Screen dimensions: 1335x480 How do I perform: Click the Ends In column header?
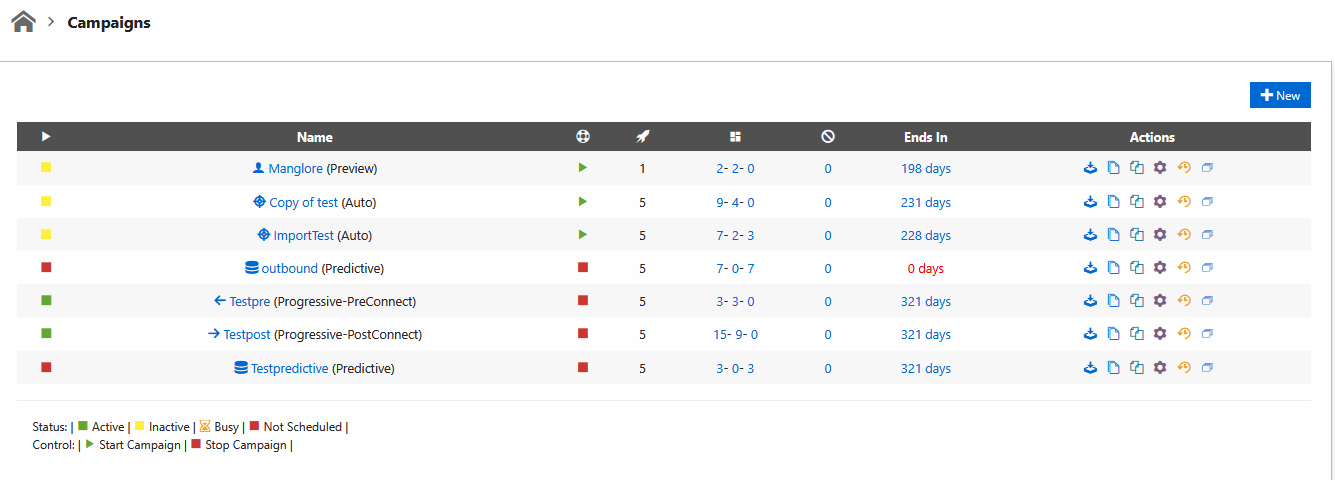tap(926, 137)
